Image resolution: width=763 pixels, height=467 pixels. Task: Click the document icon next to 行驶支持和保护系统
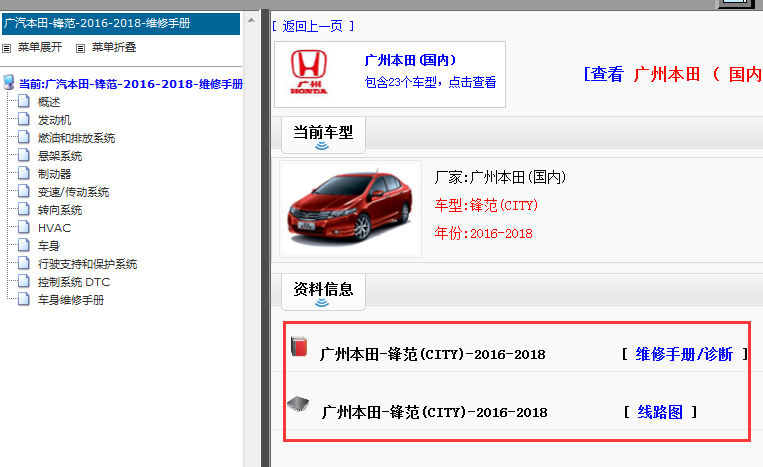click(24, 263)
